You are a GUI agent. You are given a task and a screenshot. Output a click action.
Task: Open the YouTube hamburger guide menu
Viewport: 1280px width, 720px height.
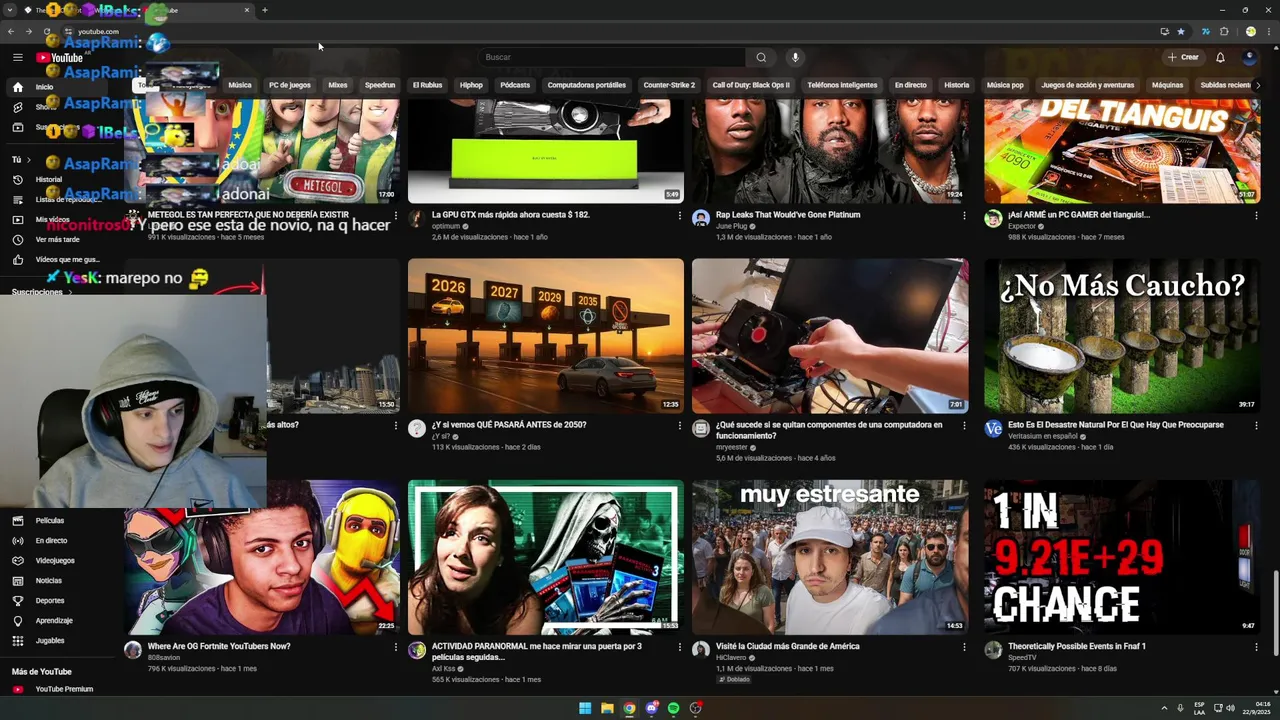click(x=17, y=57)
